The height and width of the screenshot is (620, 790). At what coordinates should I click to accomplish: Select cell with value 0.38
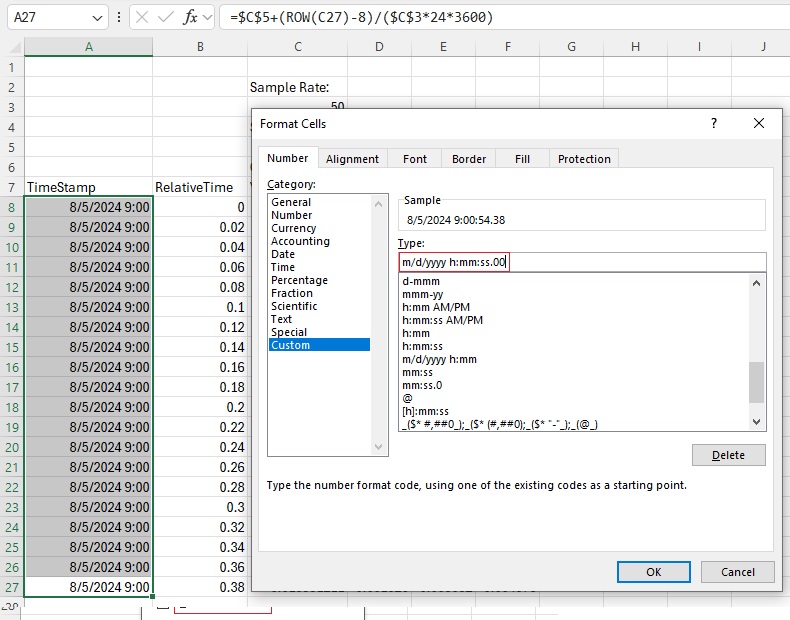200,587
